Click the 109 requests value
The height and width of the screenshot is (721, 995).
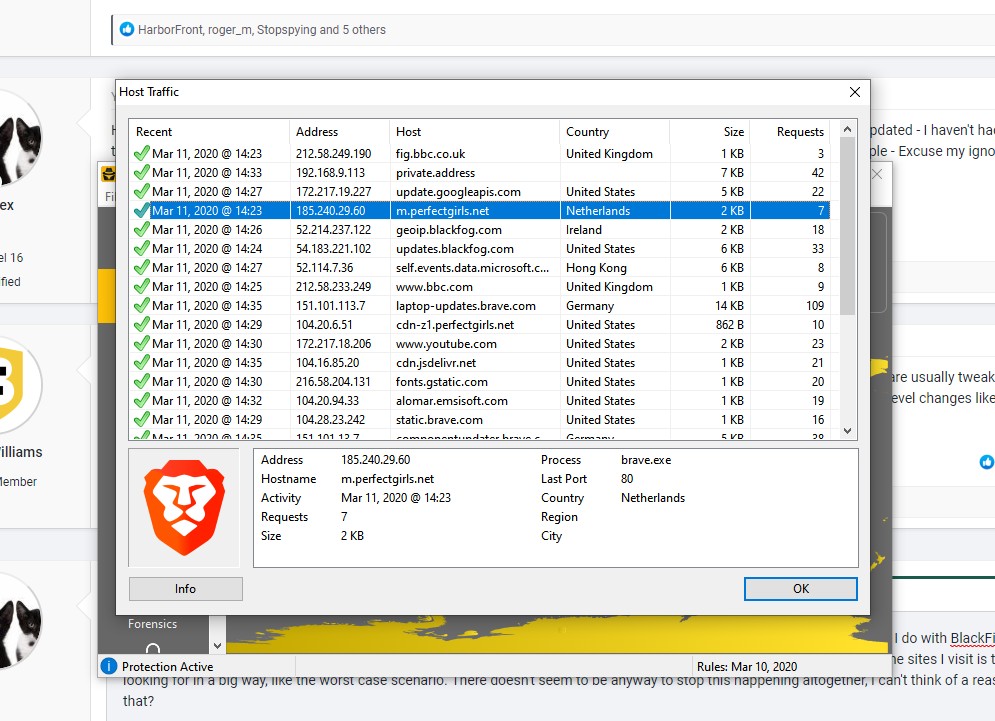click(815, 306)
